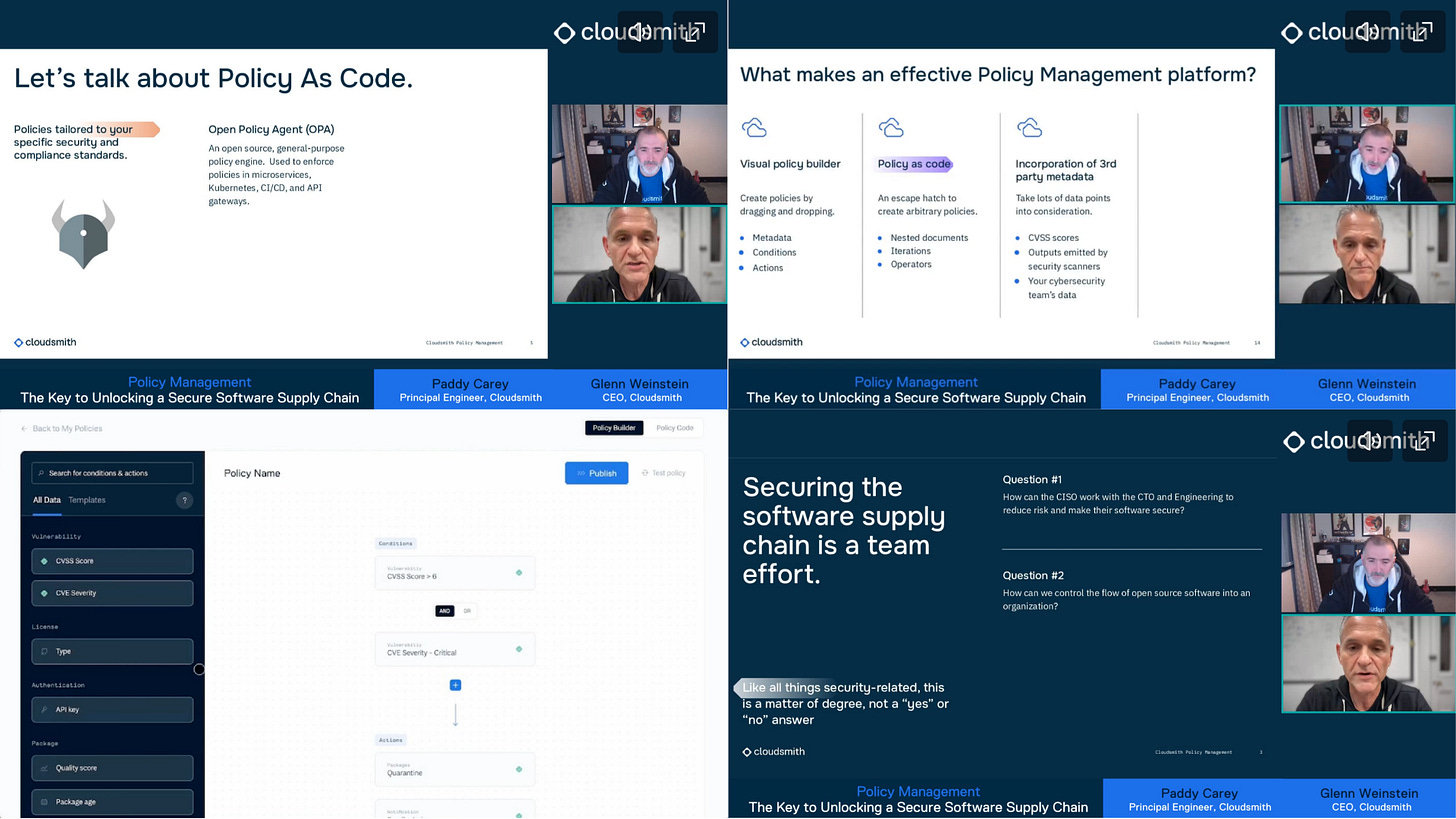The width and height of the screenshot is (1456, 819).
Task: Select the OR operator between conditions
Action: [467, 611]
